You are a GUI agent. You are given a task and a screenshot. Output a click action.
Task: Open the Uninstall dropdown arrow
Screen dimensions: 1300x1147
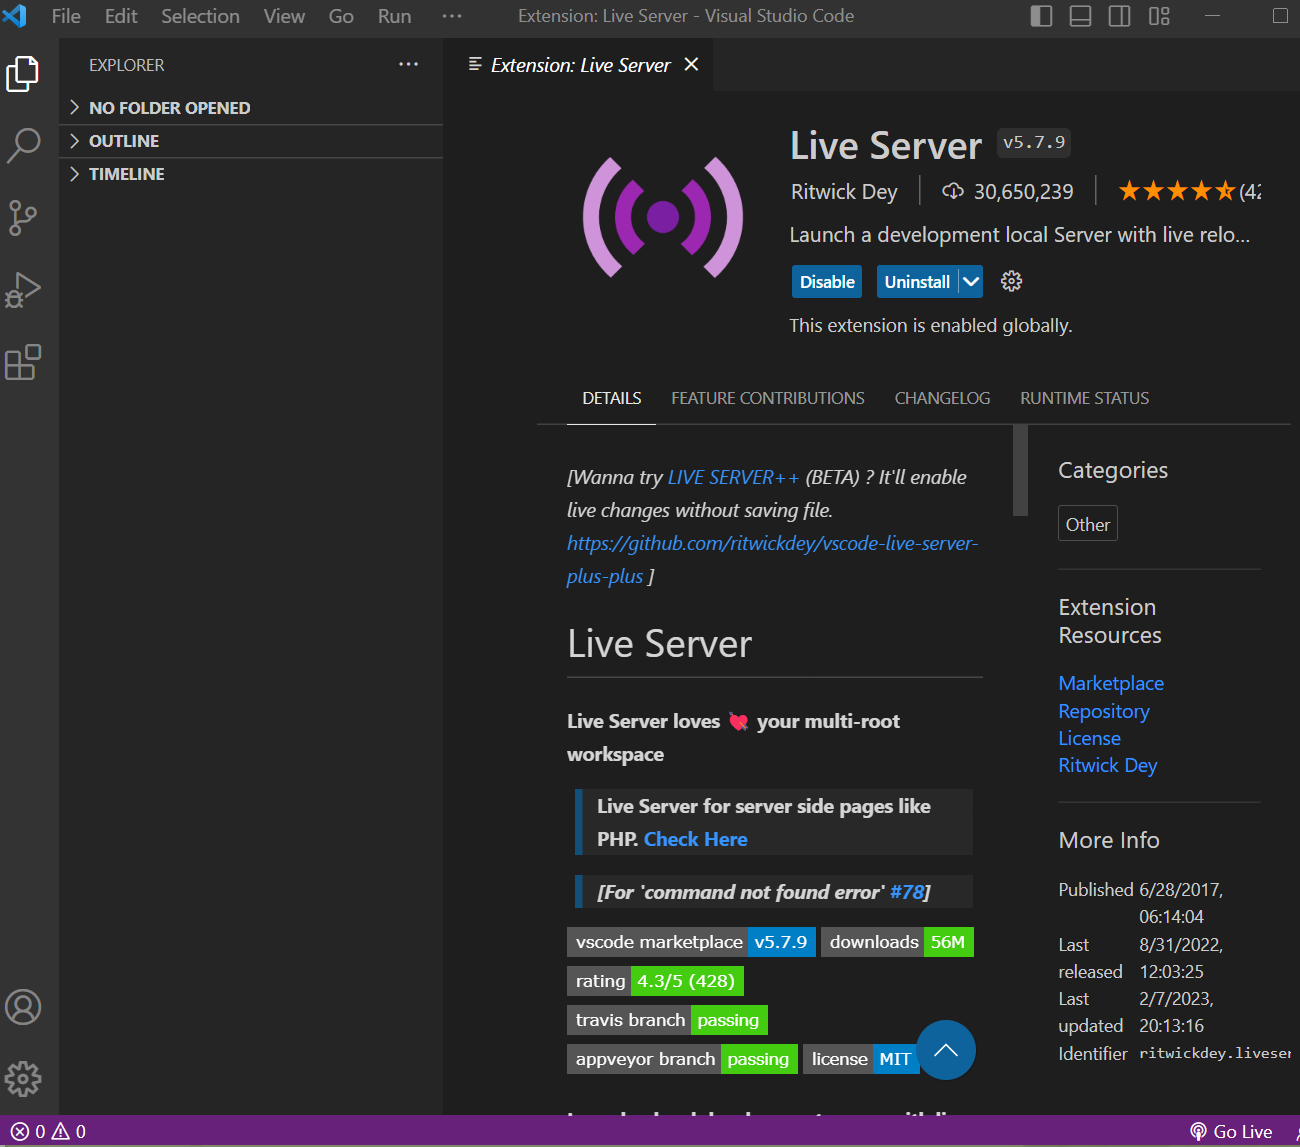pos(971,282)
